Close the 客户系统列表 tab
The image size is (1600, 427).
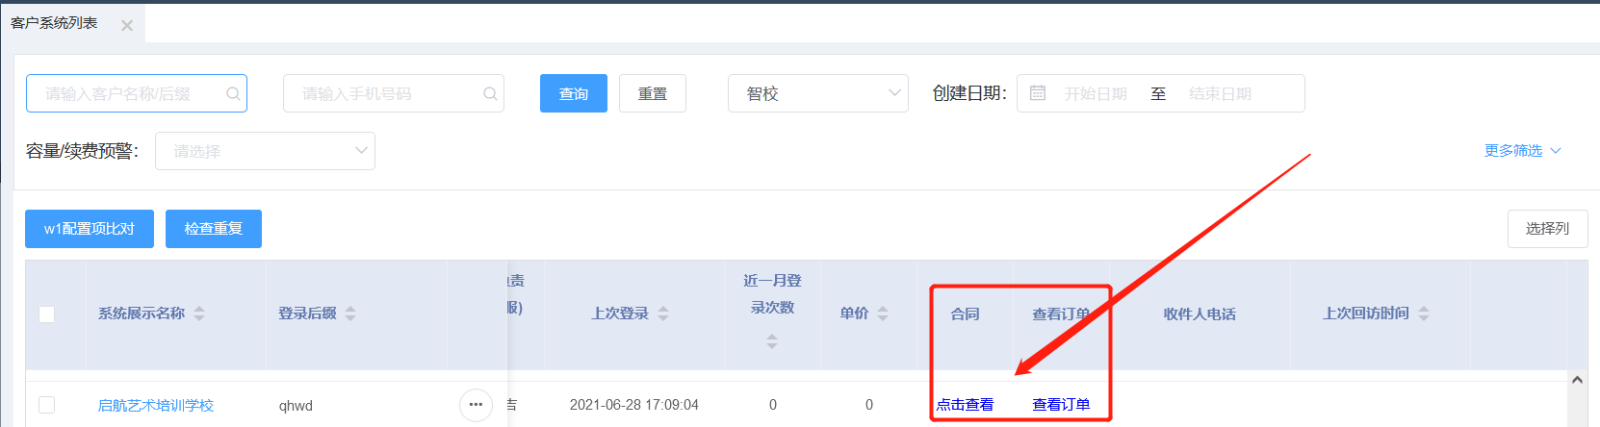(127, 26)
